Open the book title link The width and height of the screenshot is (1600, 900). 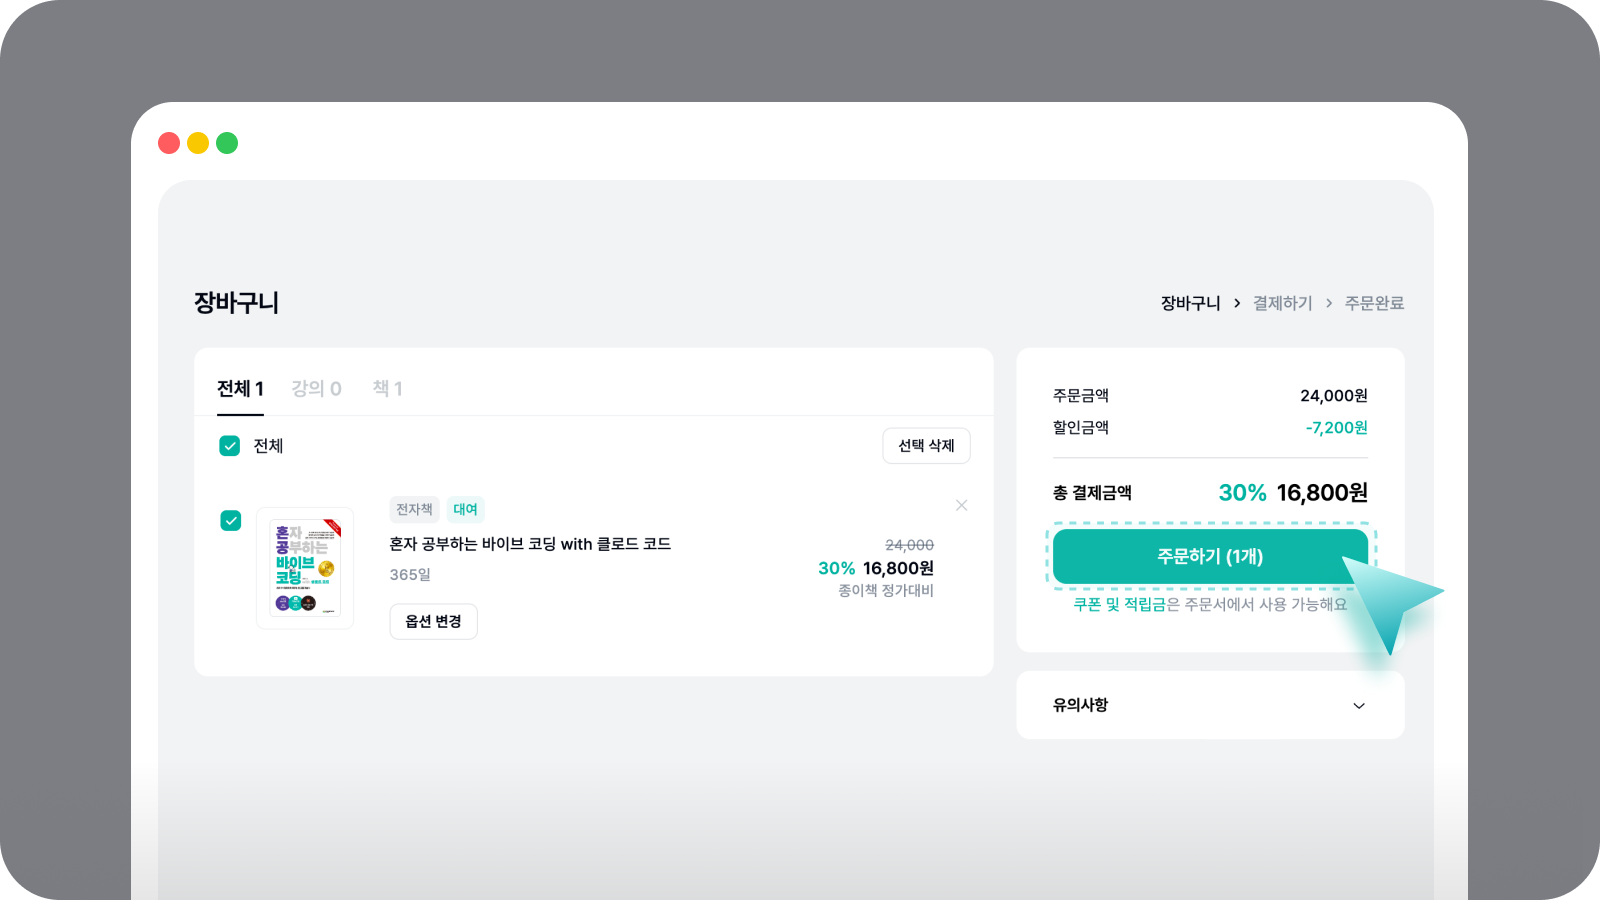(x=530, y=544)
